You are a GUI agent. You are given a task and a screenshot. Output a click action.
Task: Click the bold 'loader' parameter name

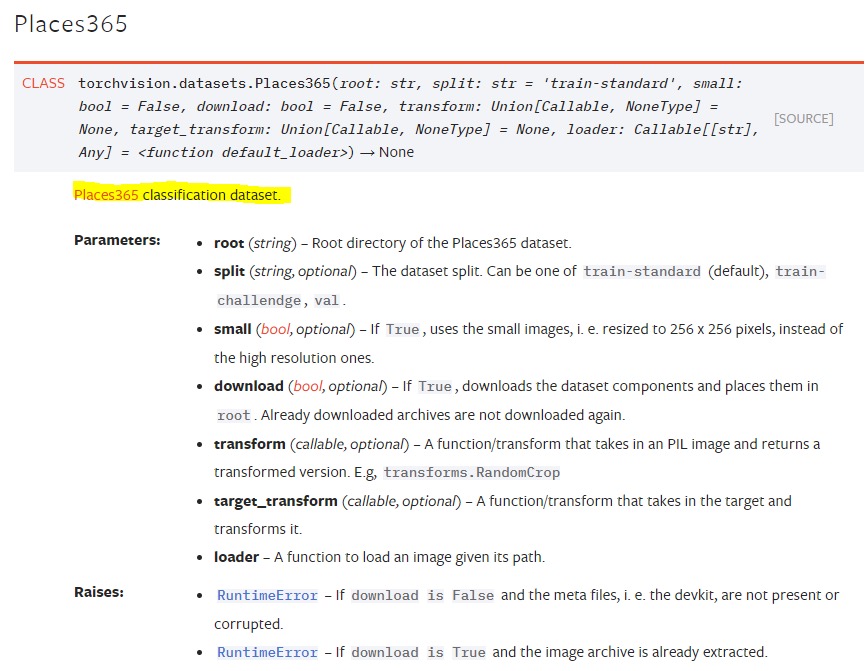point(237,557)
